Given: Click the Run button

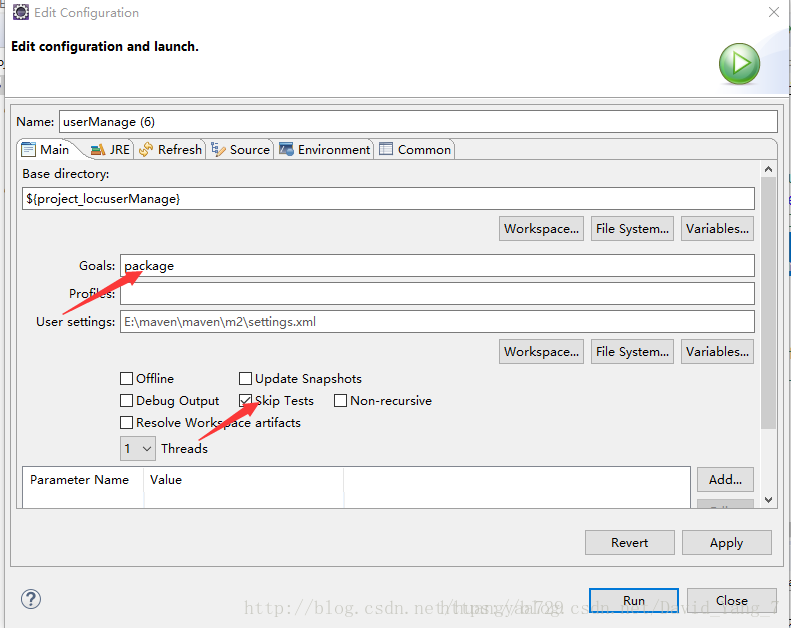Looking at the screenshot, I should coord(634,600).
